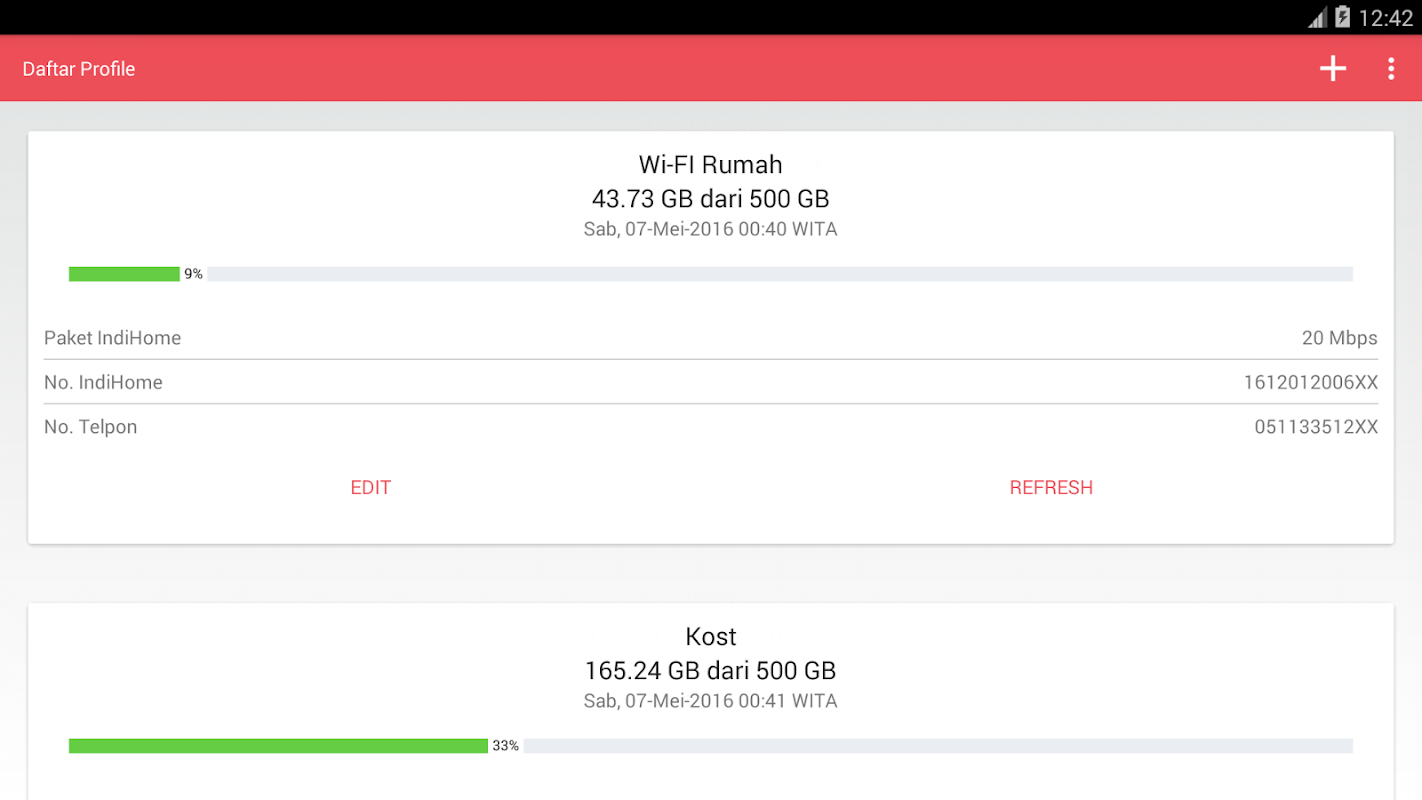Tap the Kost profile name

click(710, 637)
